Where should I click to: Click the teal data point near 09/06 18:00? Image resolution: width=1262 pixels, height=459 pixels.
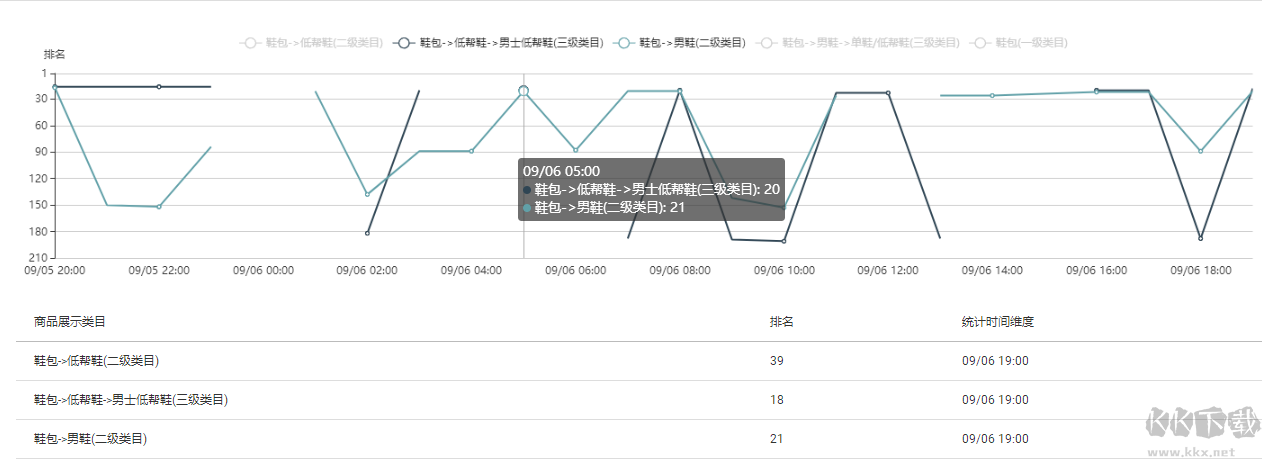click(x=1200, y=151)
